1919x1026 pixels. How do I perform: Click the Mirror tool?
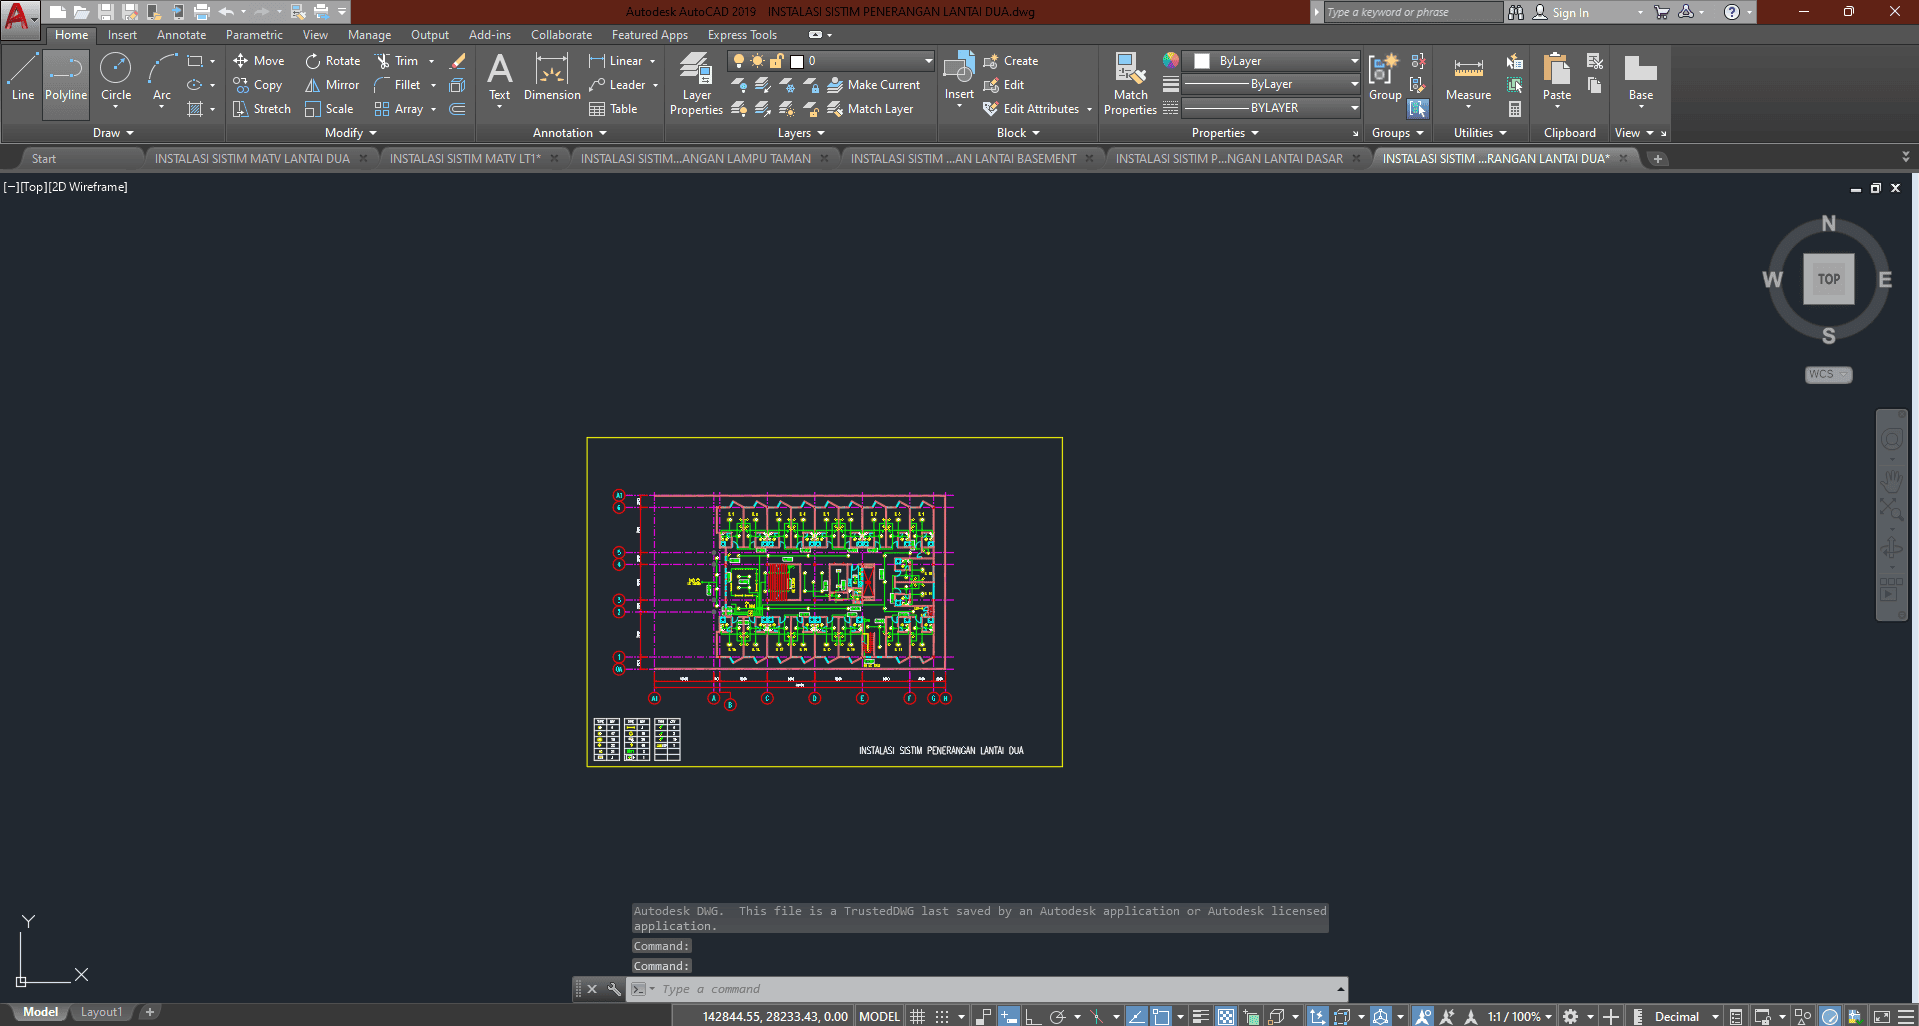[332, 85]
